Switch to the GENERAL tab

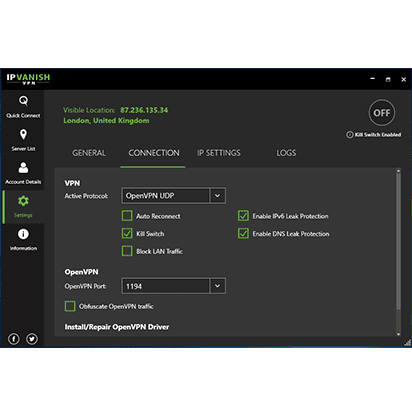[89, 153]
